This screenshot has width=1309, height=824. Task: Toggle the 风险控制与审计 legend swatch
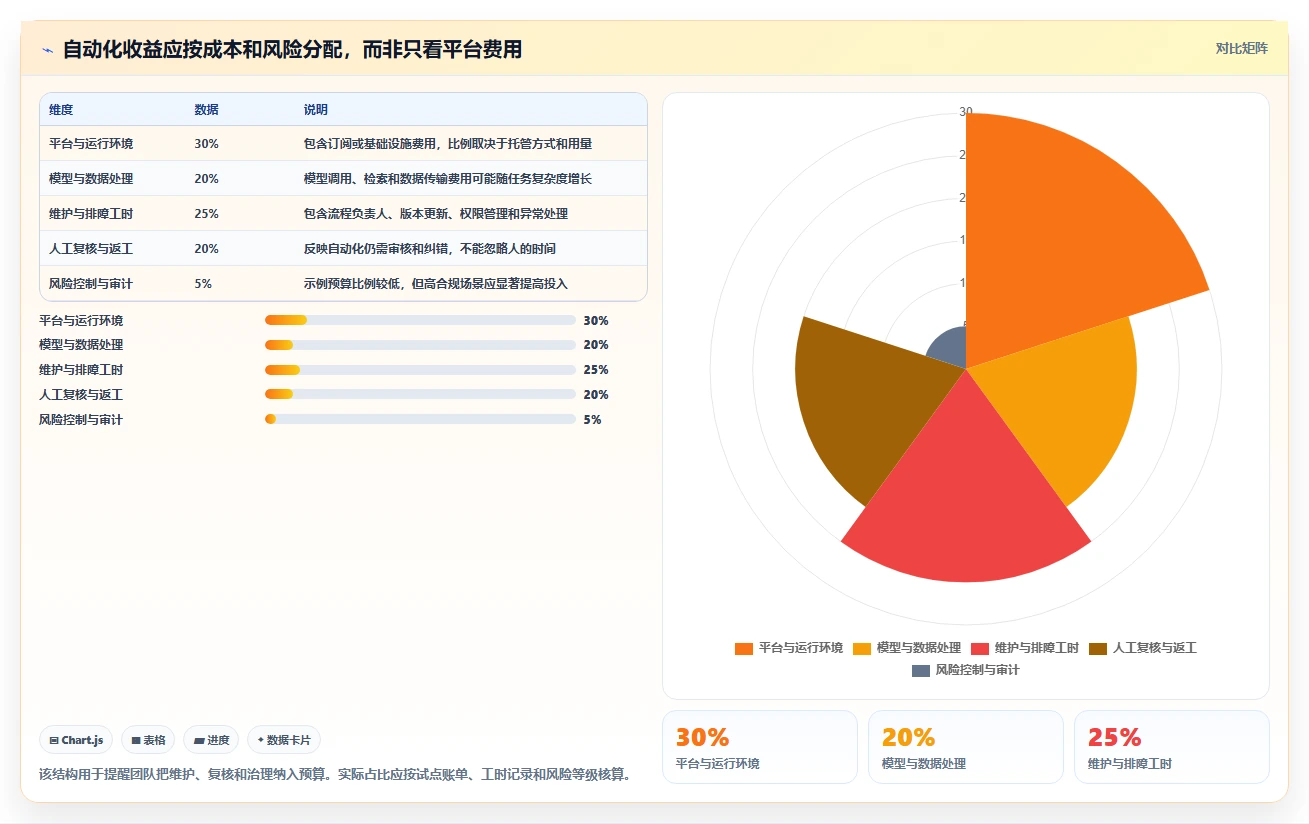(x=920, y=670)
